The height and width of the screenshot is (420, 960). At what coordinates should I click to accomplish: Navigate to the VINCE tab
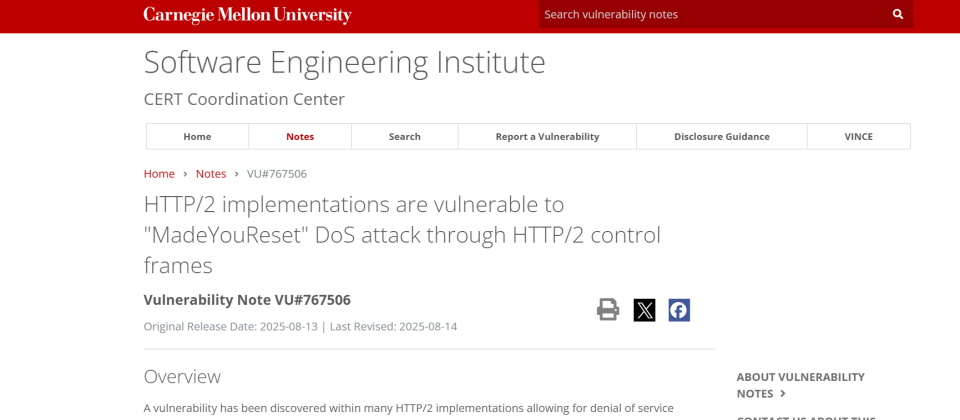[x=858, y=137]
